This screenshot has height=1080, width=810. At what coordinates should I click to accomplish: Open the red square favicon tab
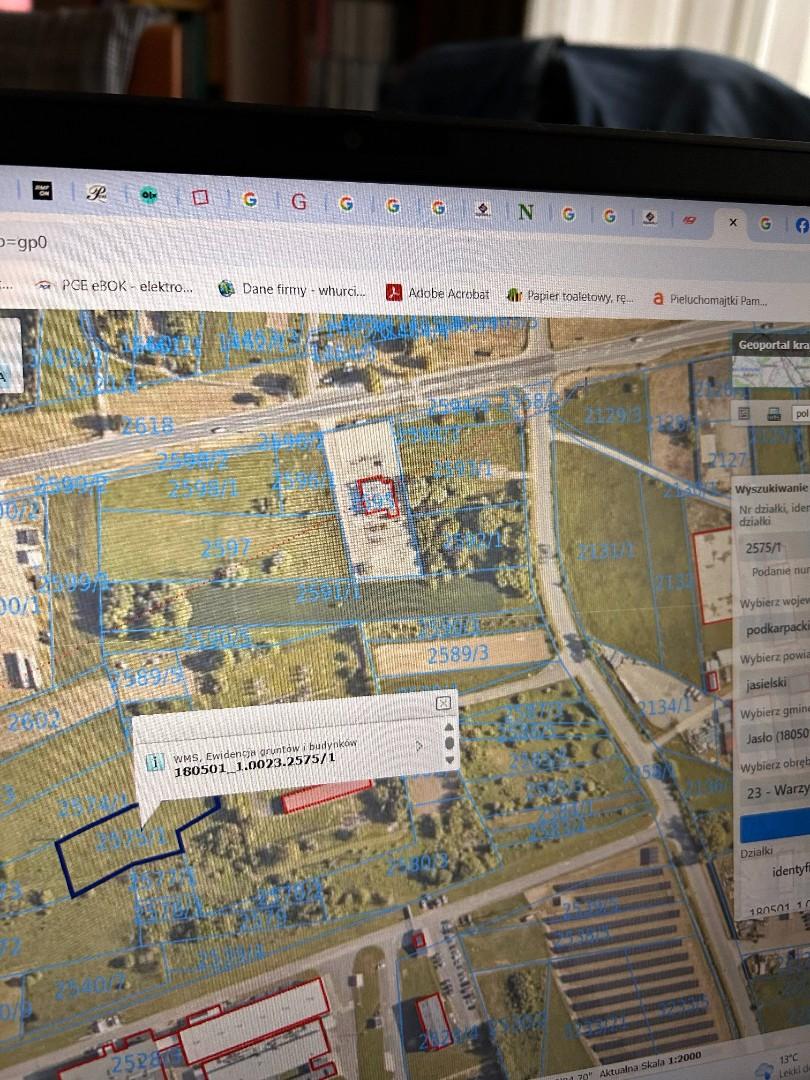pyautogui.click(x=200, y=198)
